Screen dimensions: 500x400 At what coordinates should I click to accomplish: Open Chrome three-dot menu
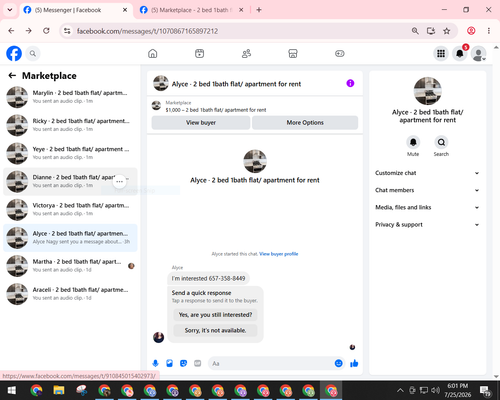click(489, 31)
